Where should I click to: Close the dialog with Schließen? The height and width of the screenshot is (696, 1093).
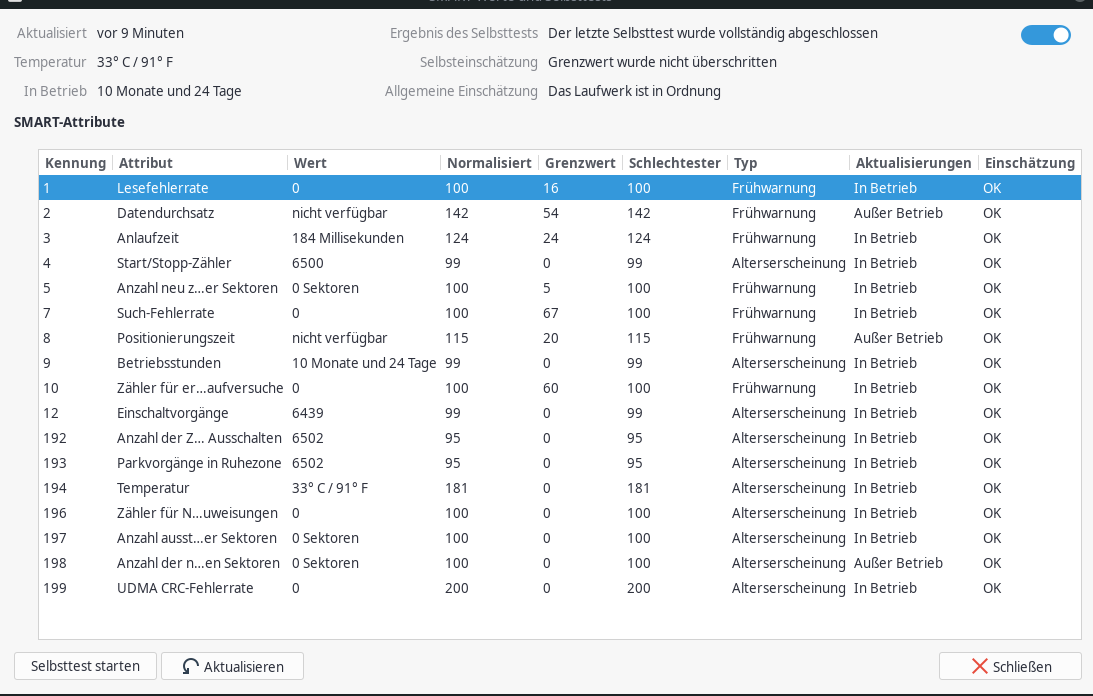point(1010,666)
